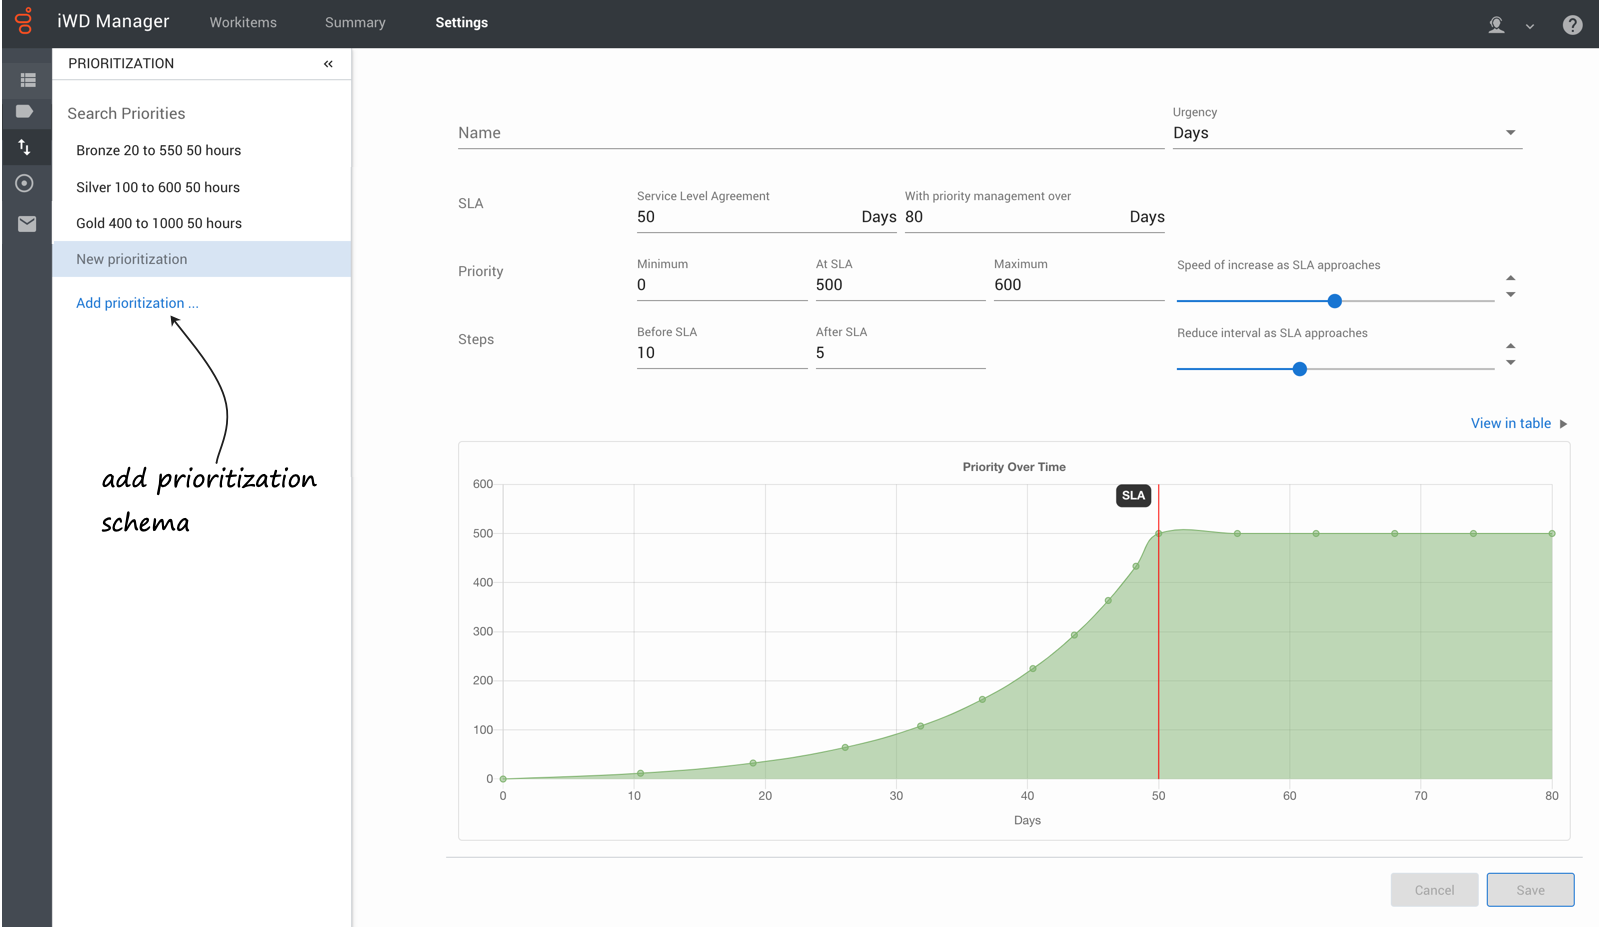Switch to the Workitems tab
The height and width of the screenshot is (927, 1599).
point(243,23)
